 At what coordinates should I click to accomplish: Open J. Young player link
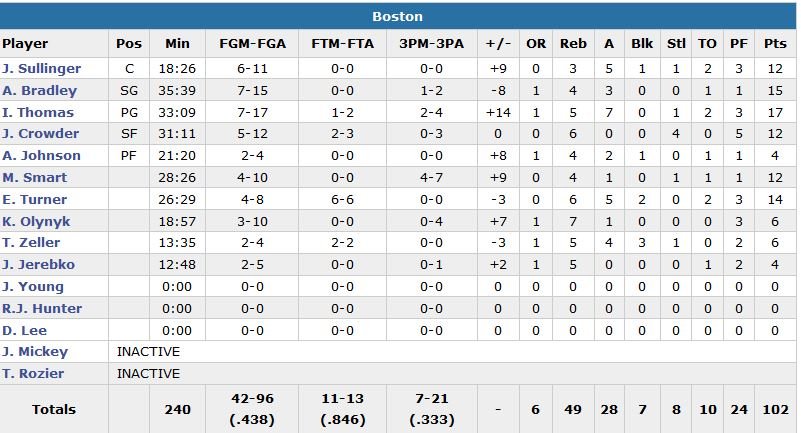tap(35, 287)
